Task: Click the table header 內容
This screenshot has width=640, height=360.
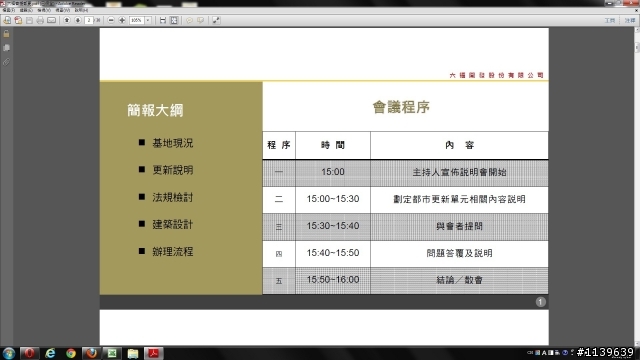Action: coord(460,145)
